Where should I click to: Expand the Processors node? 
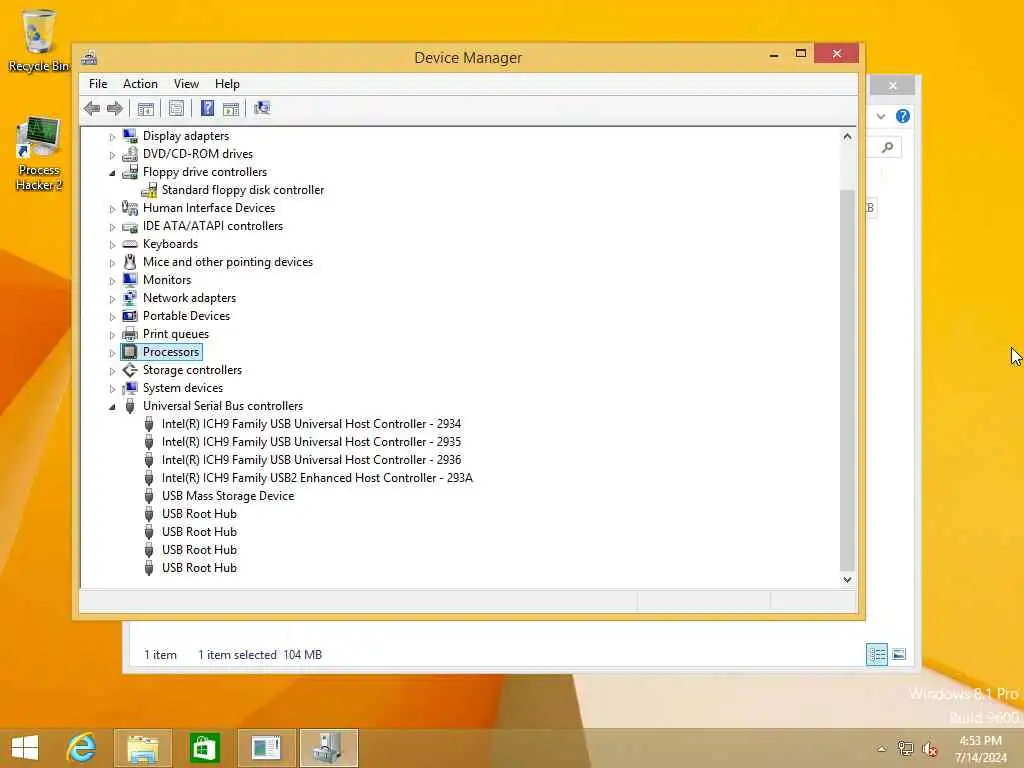point(112,353)
